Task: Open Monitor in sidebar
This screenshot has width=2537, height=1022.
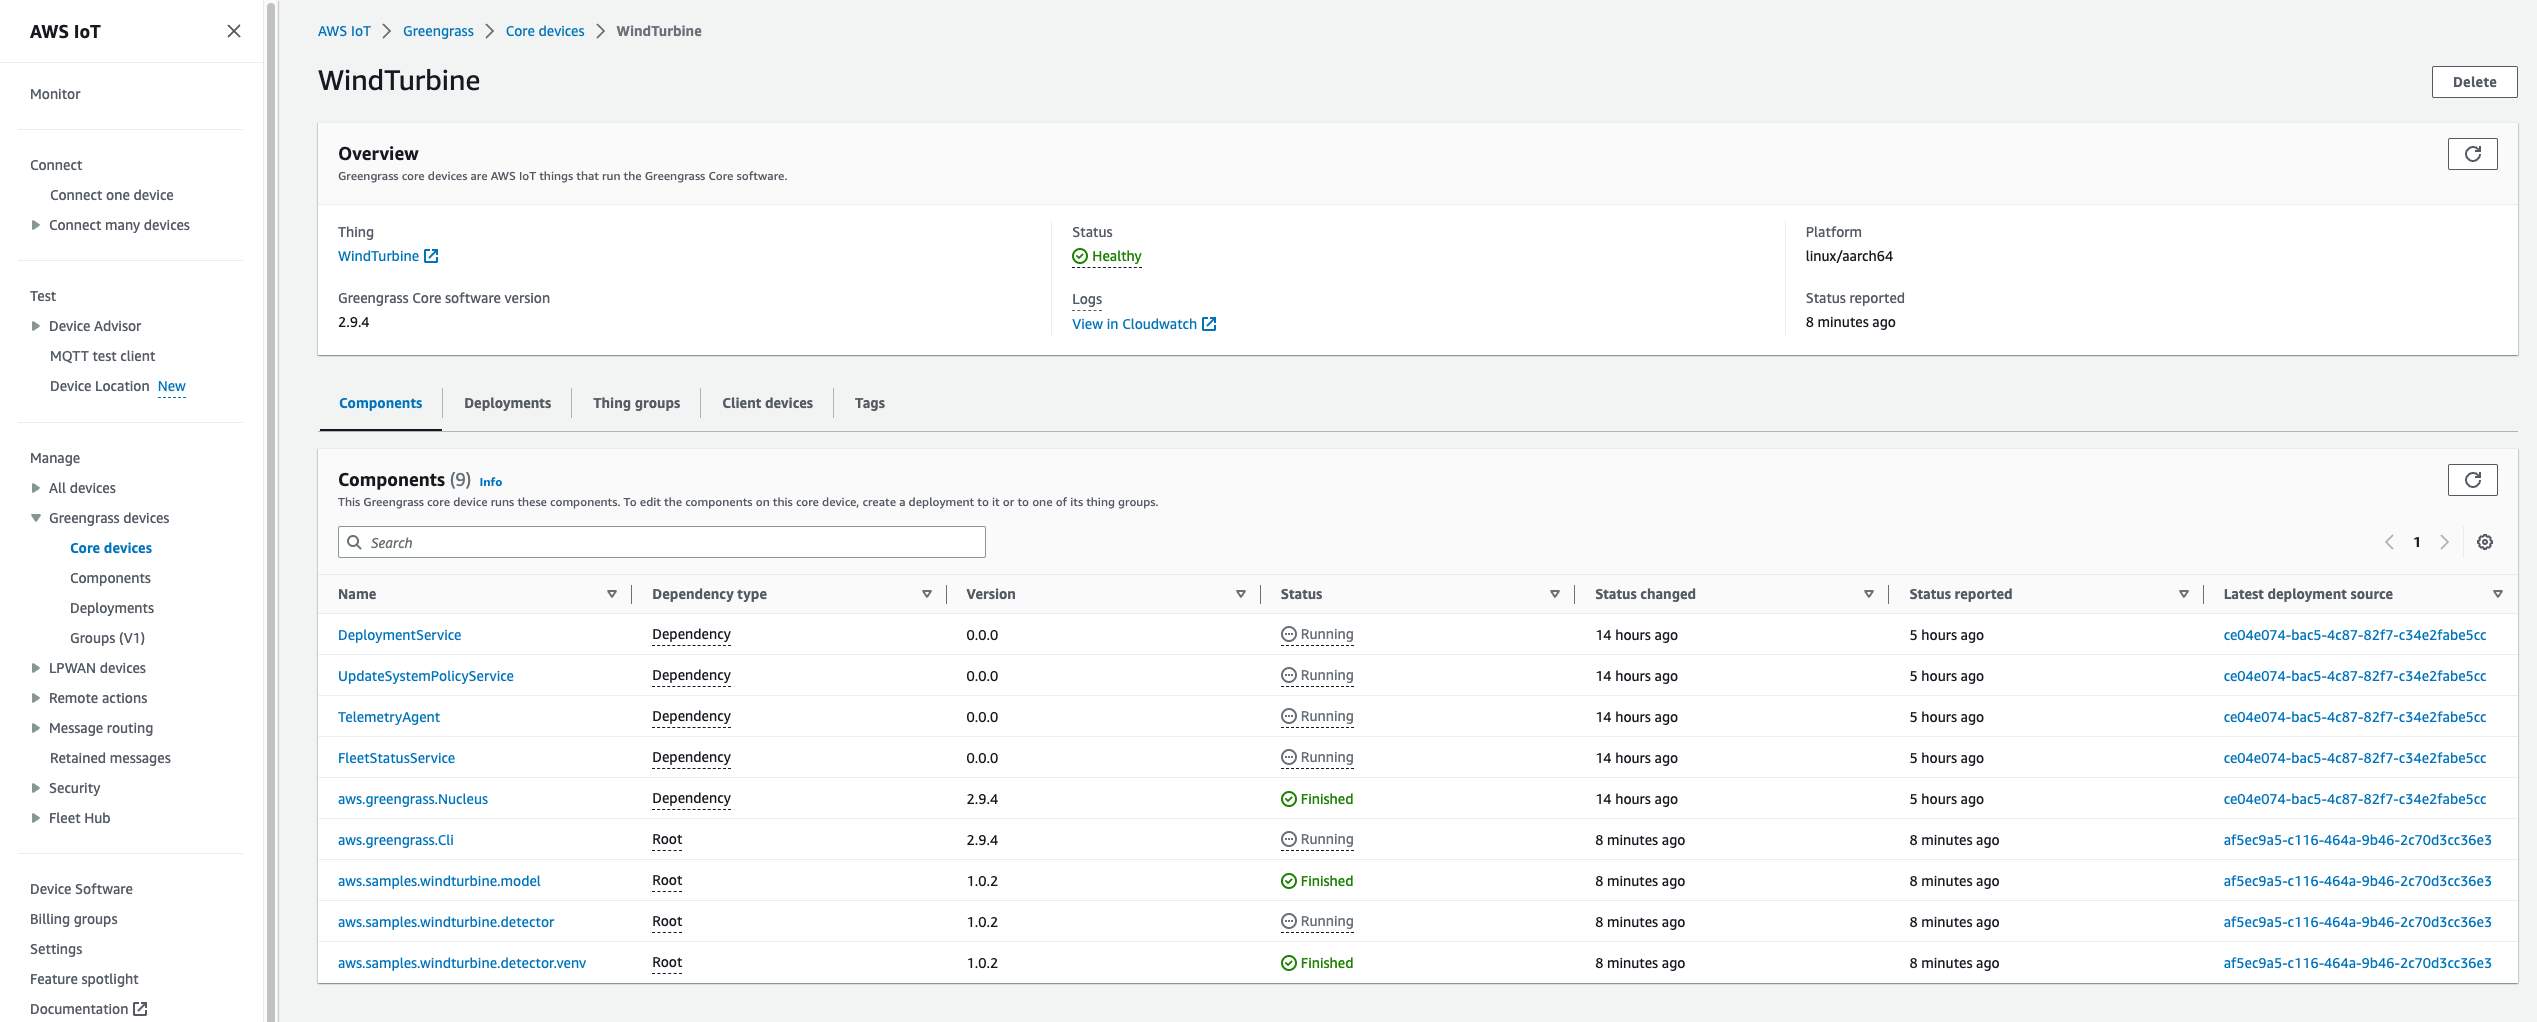Action: pos(55,94)
